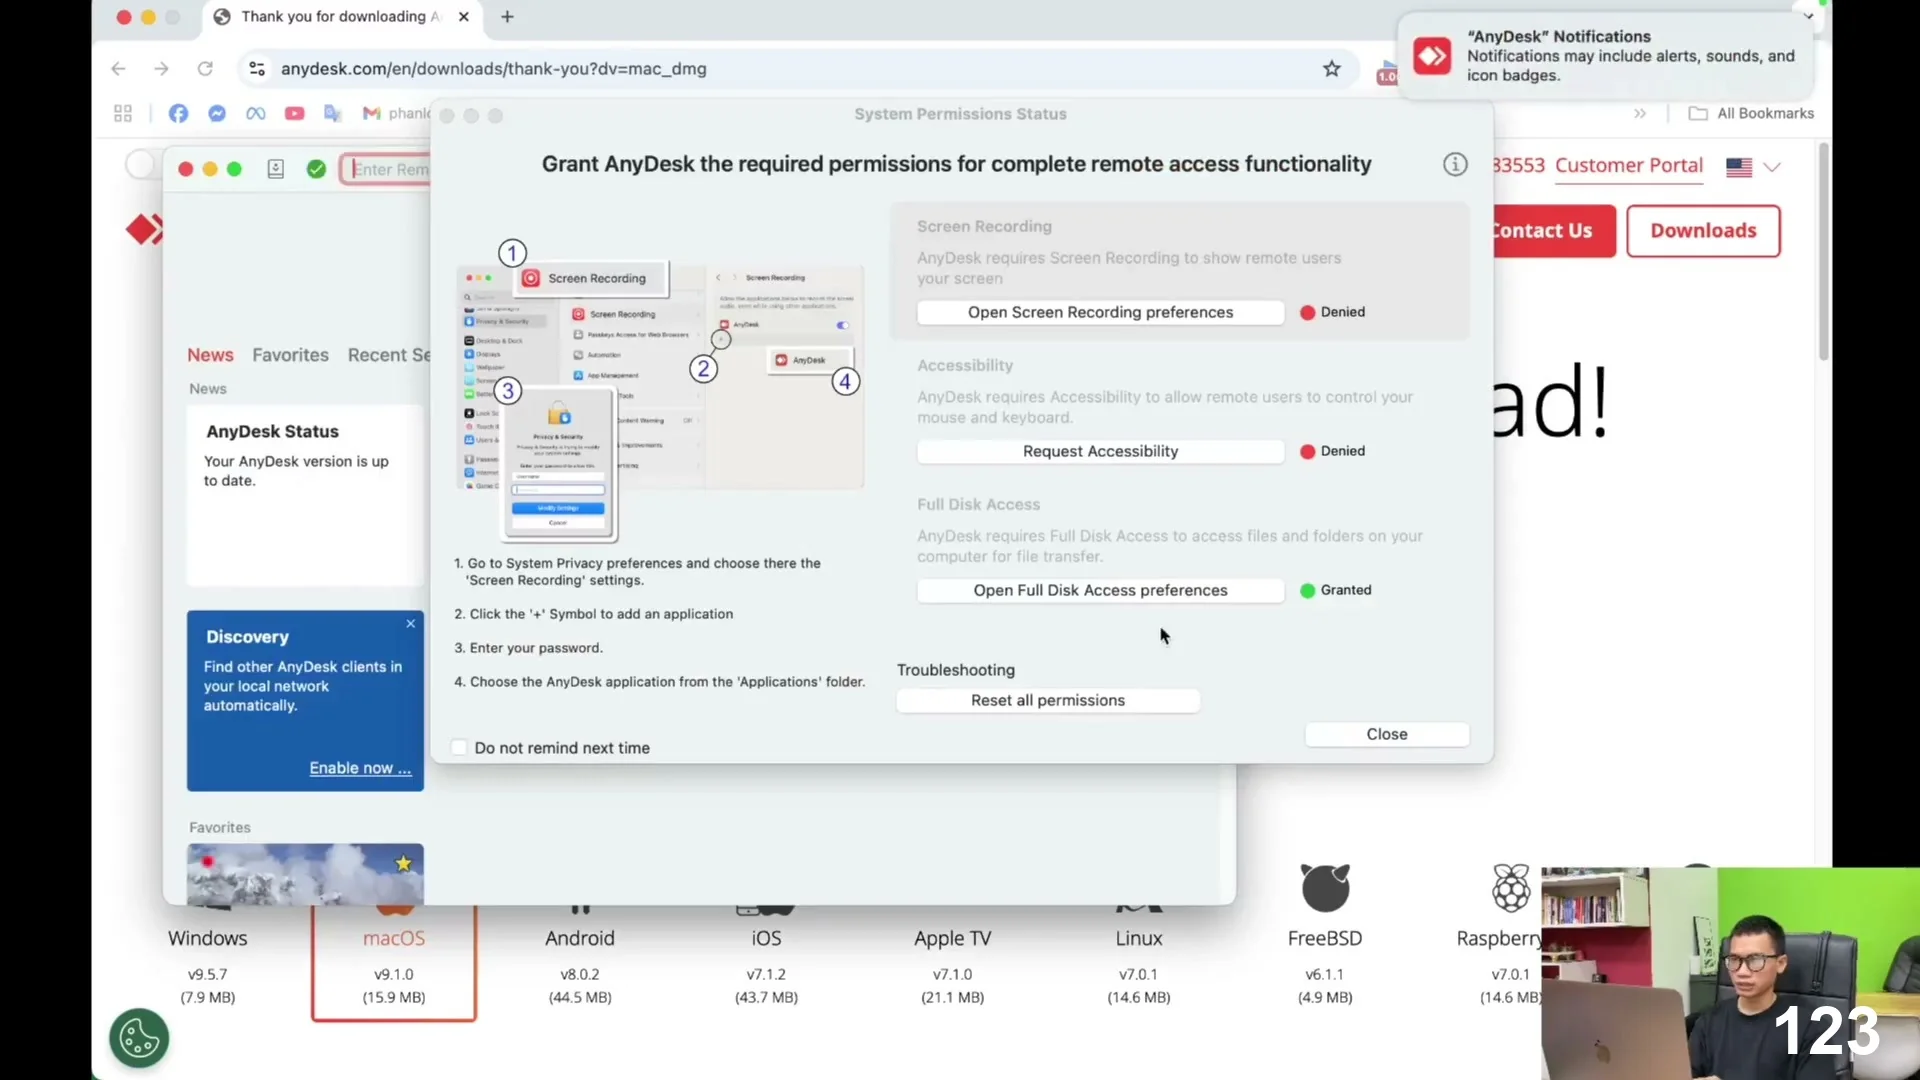Image resolution: width=1920 pixels, height=1080 pixels.
Task: Close the System Permissions Status dialog
Action: pyautogui.click(x=1387, y=734)
